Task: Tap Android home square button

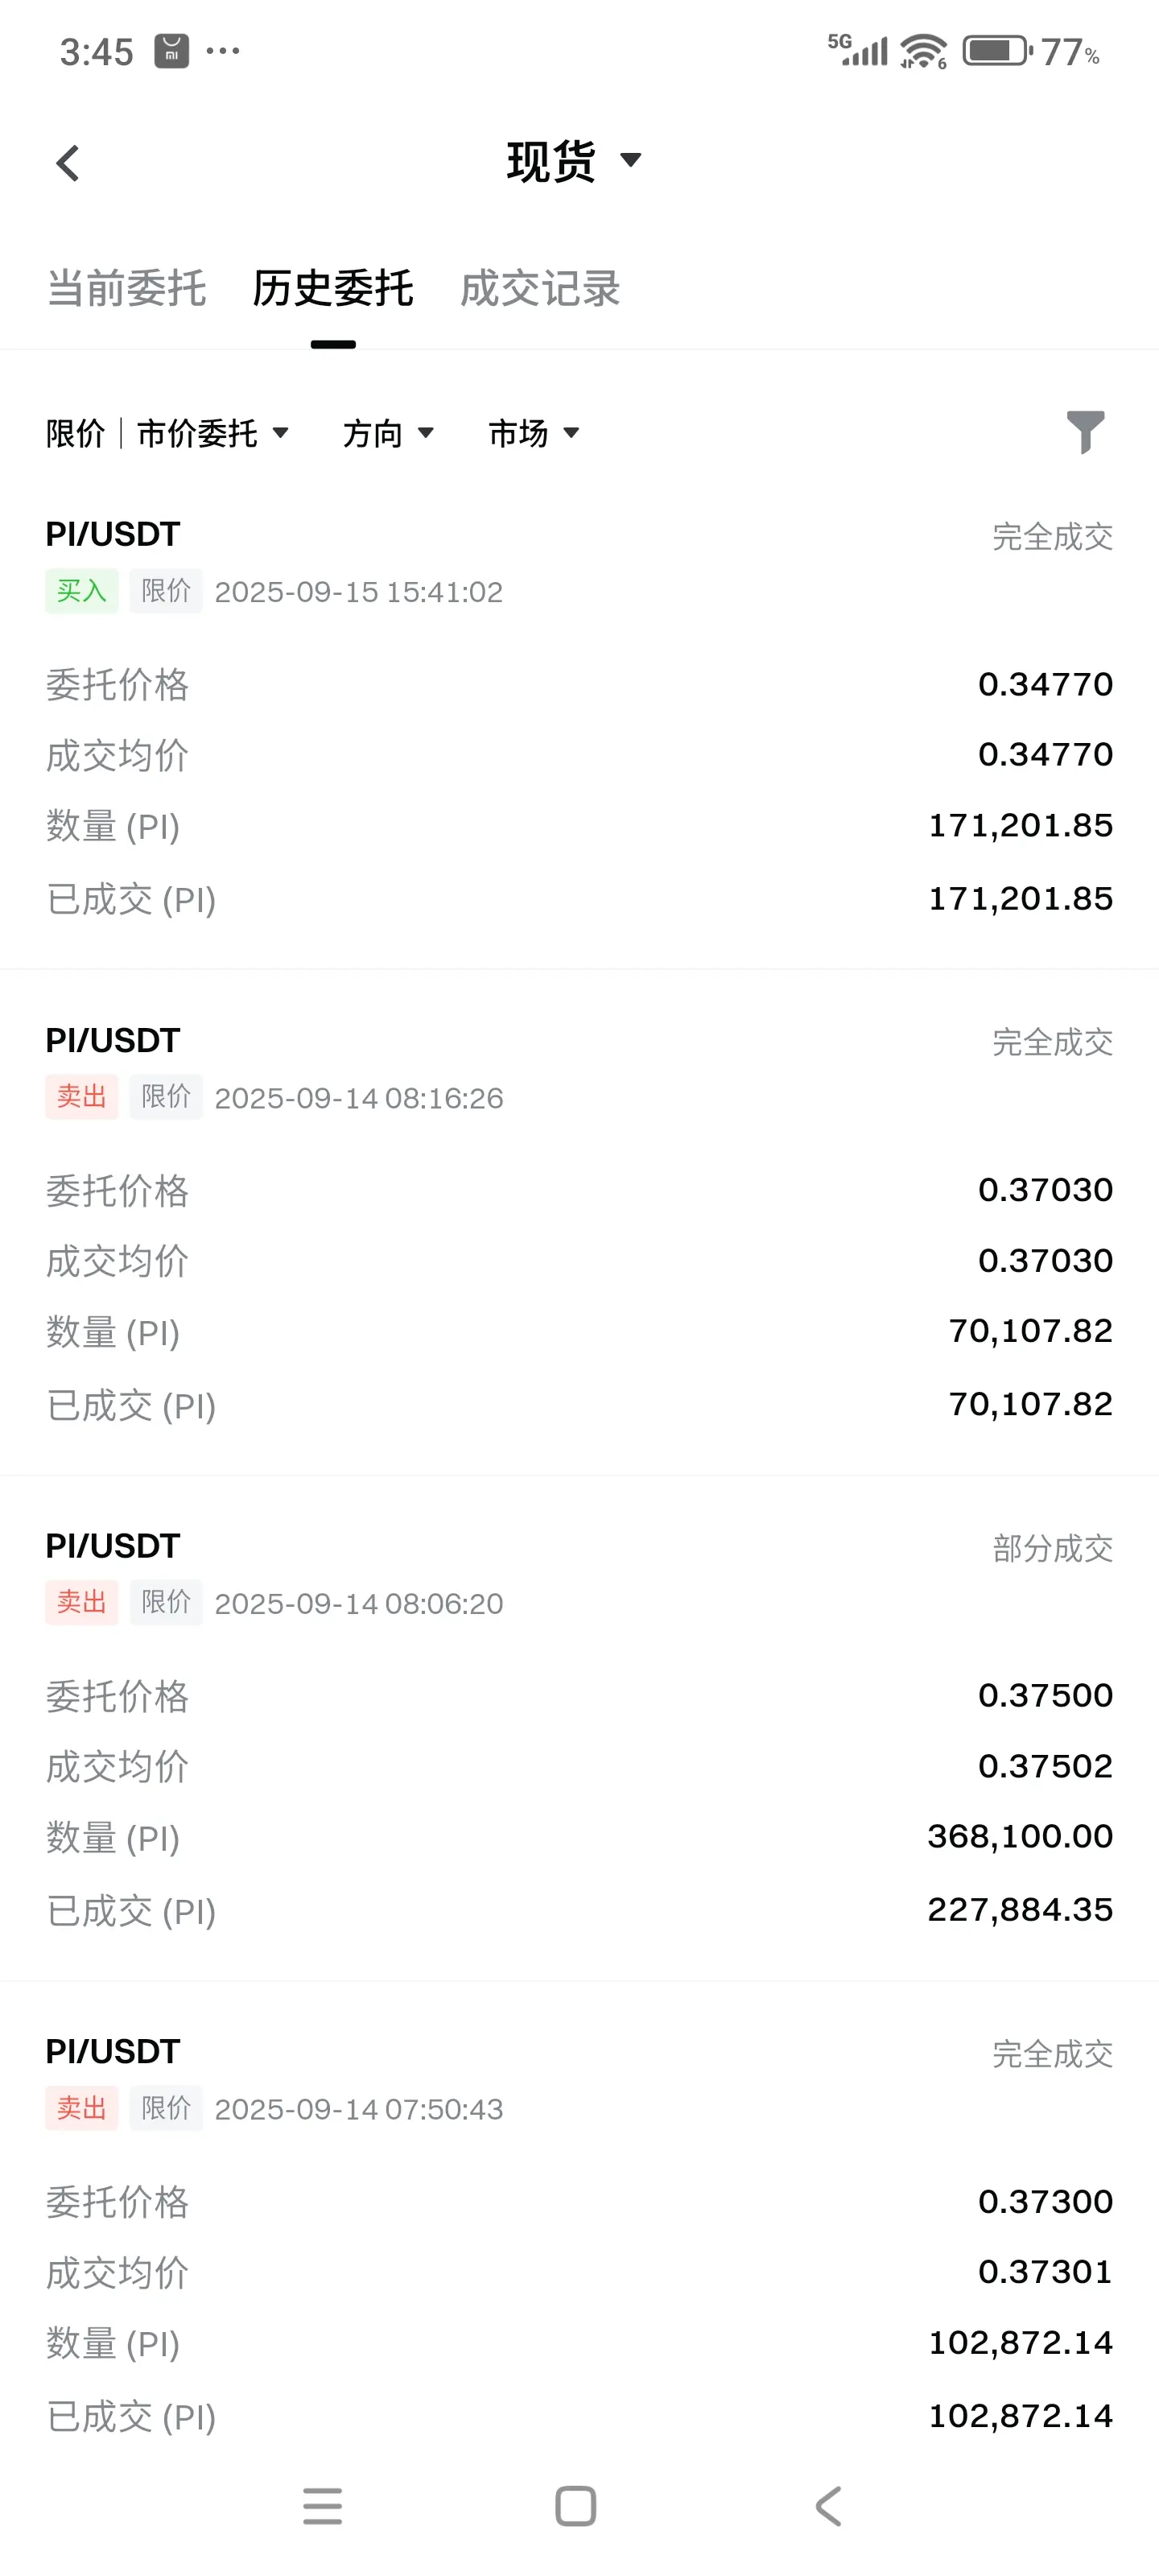Action: 576,2505
